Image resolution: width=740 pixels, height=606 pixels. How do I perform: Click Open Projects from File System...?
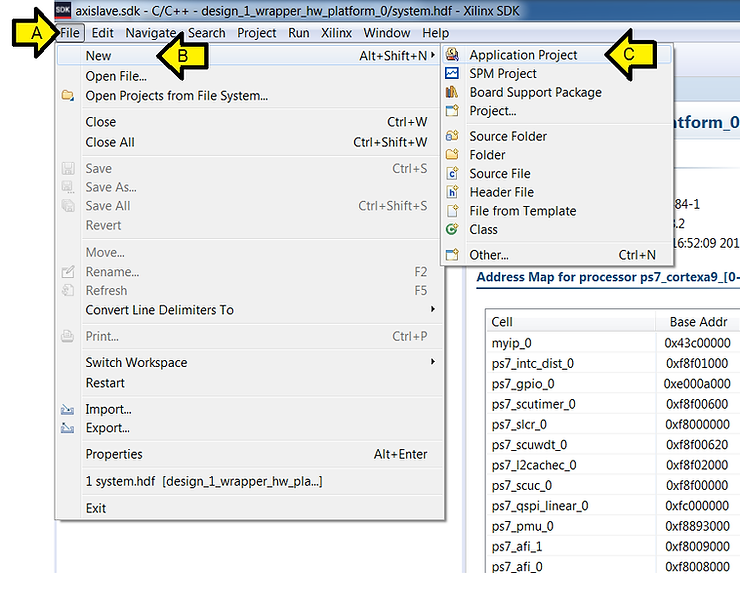tap(250, 96)
